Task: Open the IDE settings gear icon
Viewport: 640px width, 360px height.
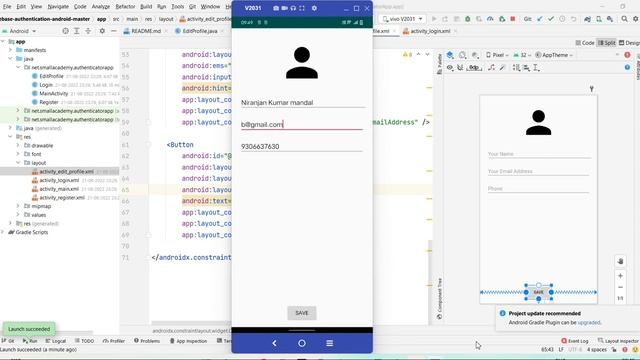Action: pyautogui.click(x=635, y=19)
